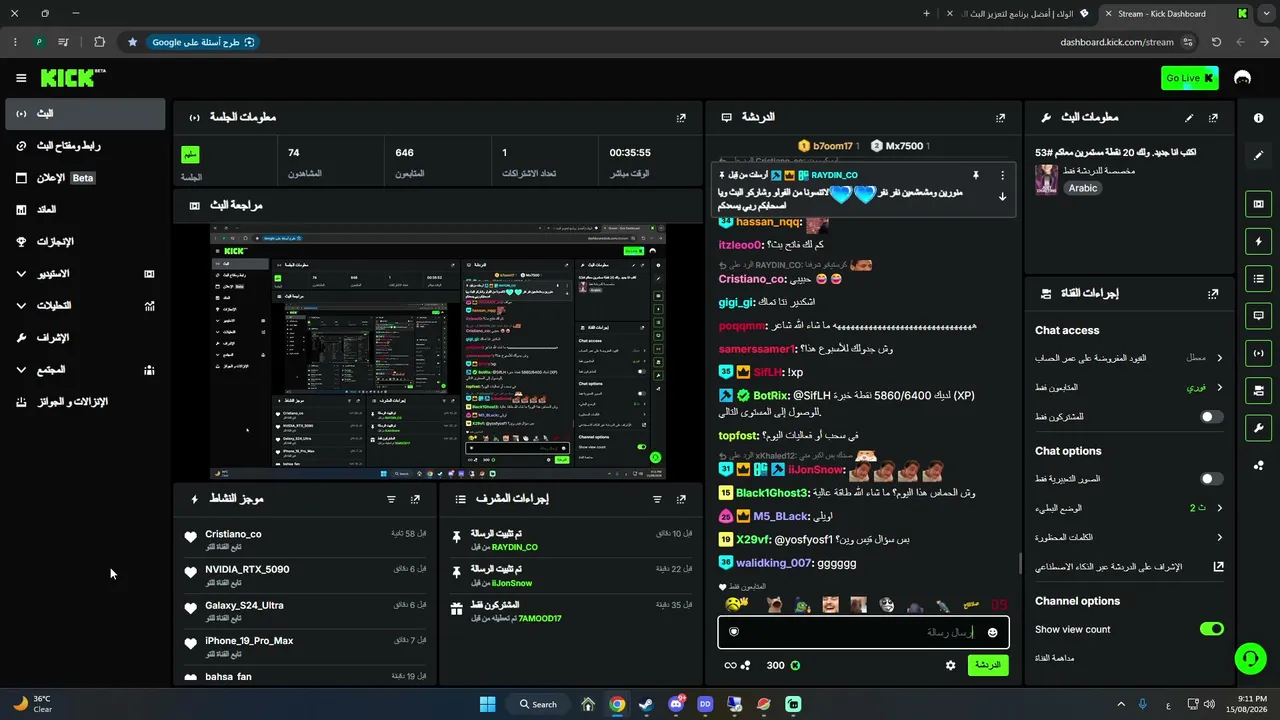Click the pin icon on the pinned message

coord(976,175)
